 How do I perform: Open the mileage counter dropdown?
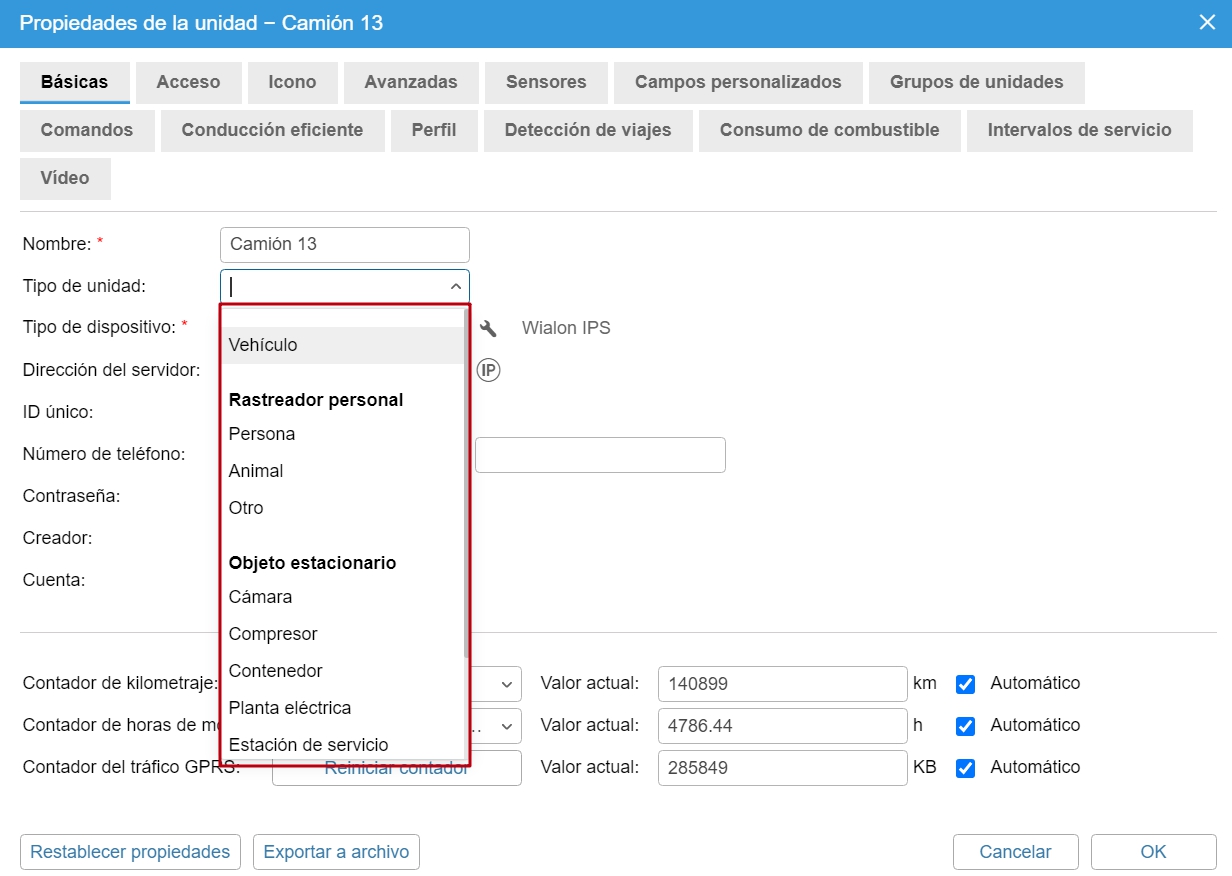(x=503, y=684)
